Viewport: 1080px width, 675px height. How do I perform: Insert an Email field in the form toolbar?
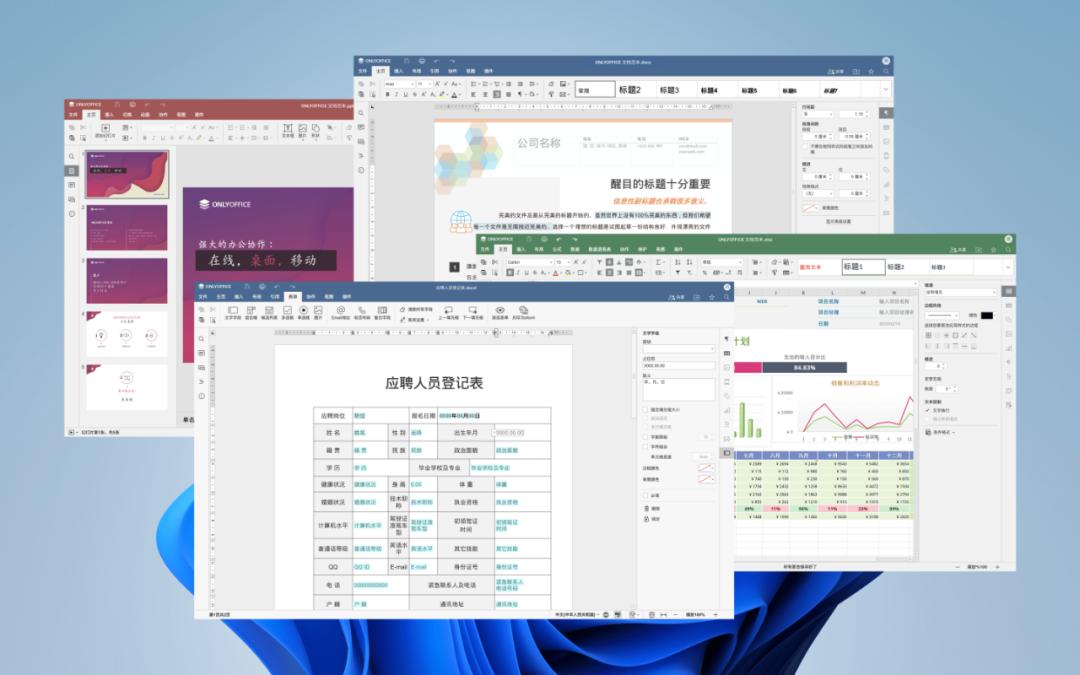click(x=339, y=310)
